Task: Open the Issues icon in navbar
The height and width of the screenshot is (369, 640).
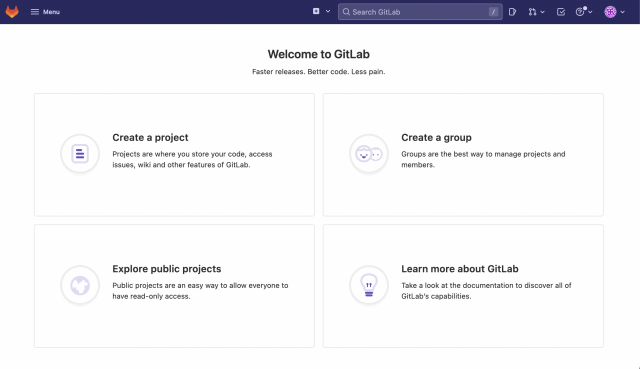Action: (x=513, y=12)
